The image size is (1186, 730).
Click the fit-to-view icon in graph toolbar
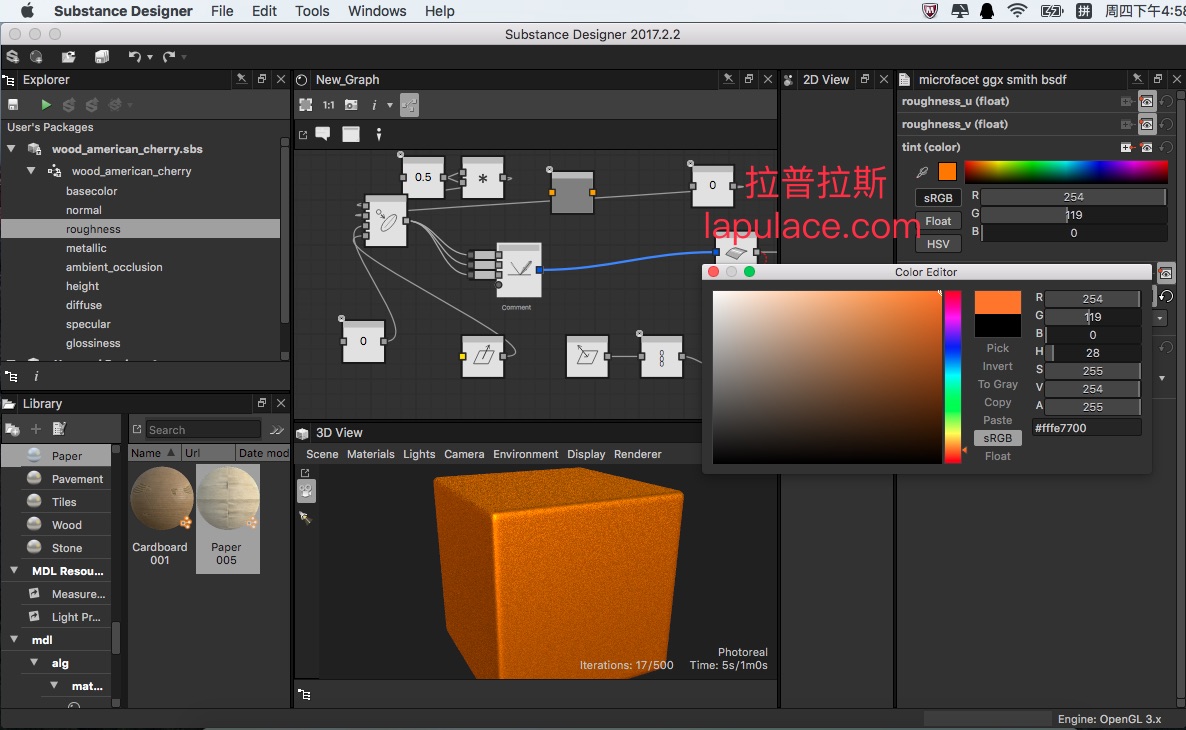(x=306, y=104)
